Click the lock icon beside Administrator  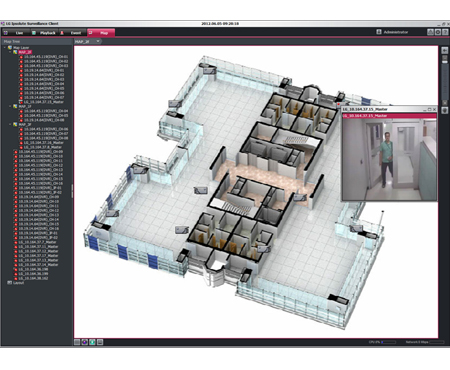pos(379,32)
